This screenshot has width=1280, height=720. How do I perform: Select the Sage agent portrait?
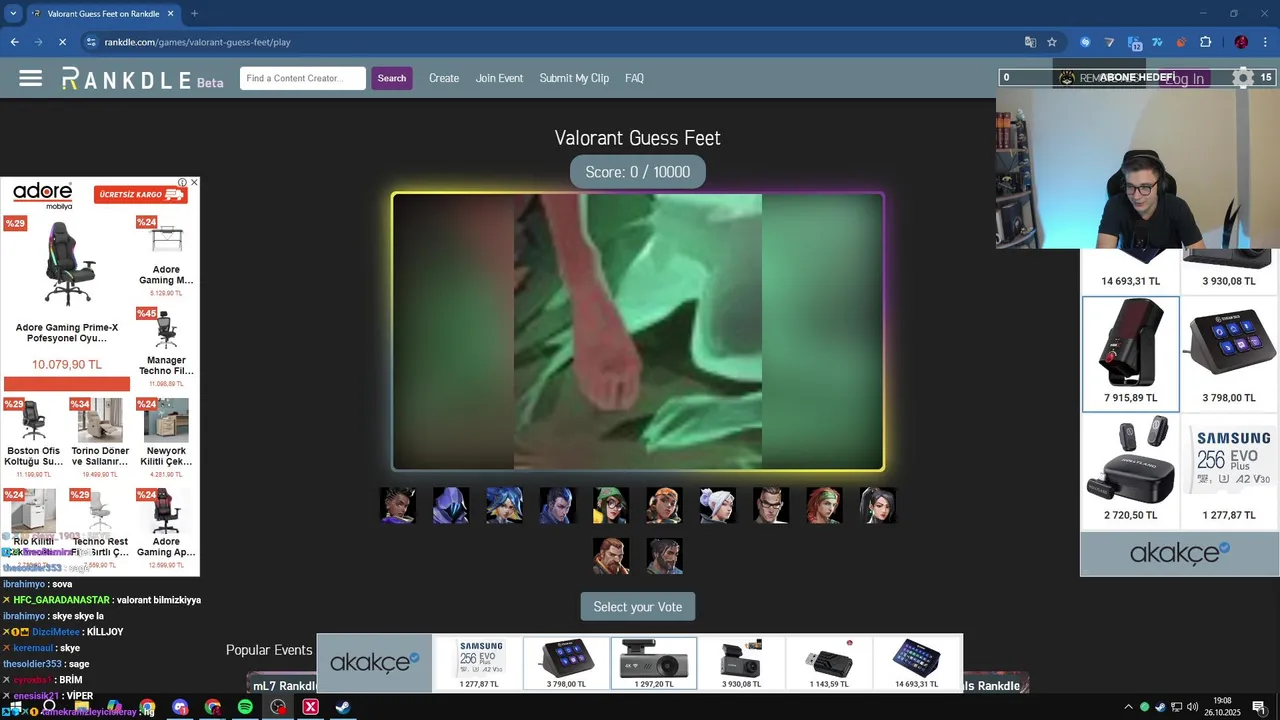[x=877, y=505]
